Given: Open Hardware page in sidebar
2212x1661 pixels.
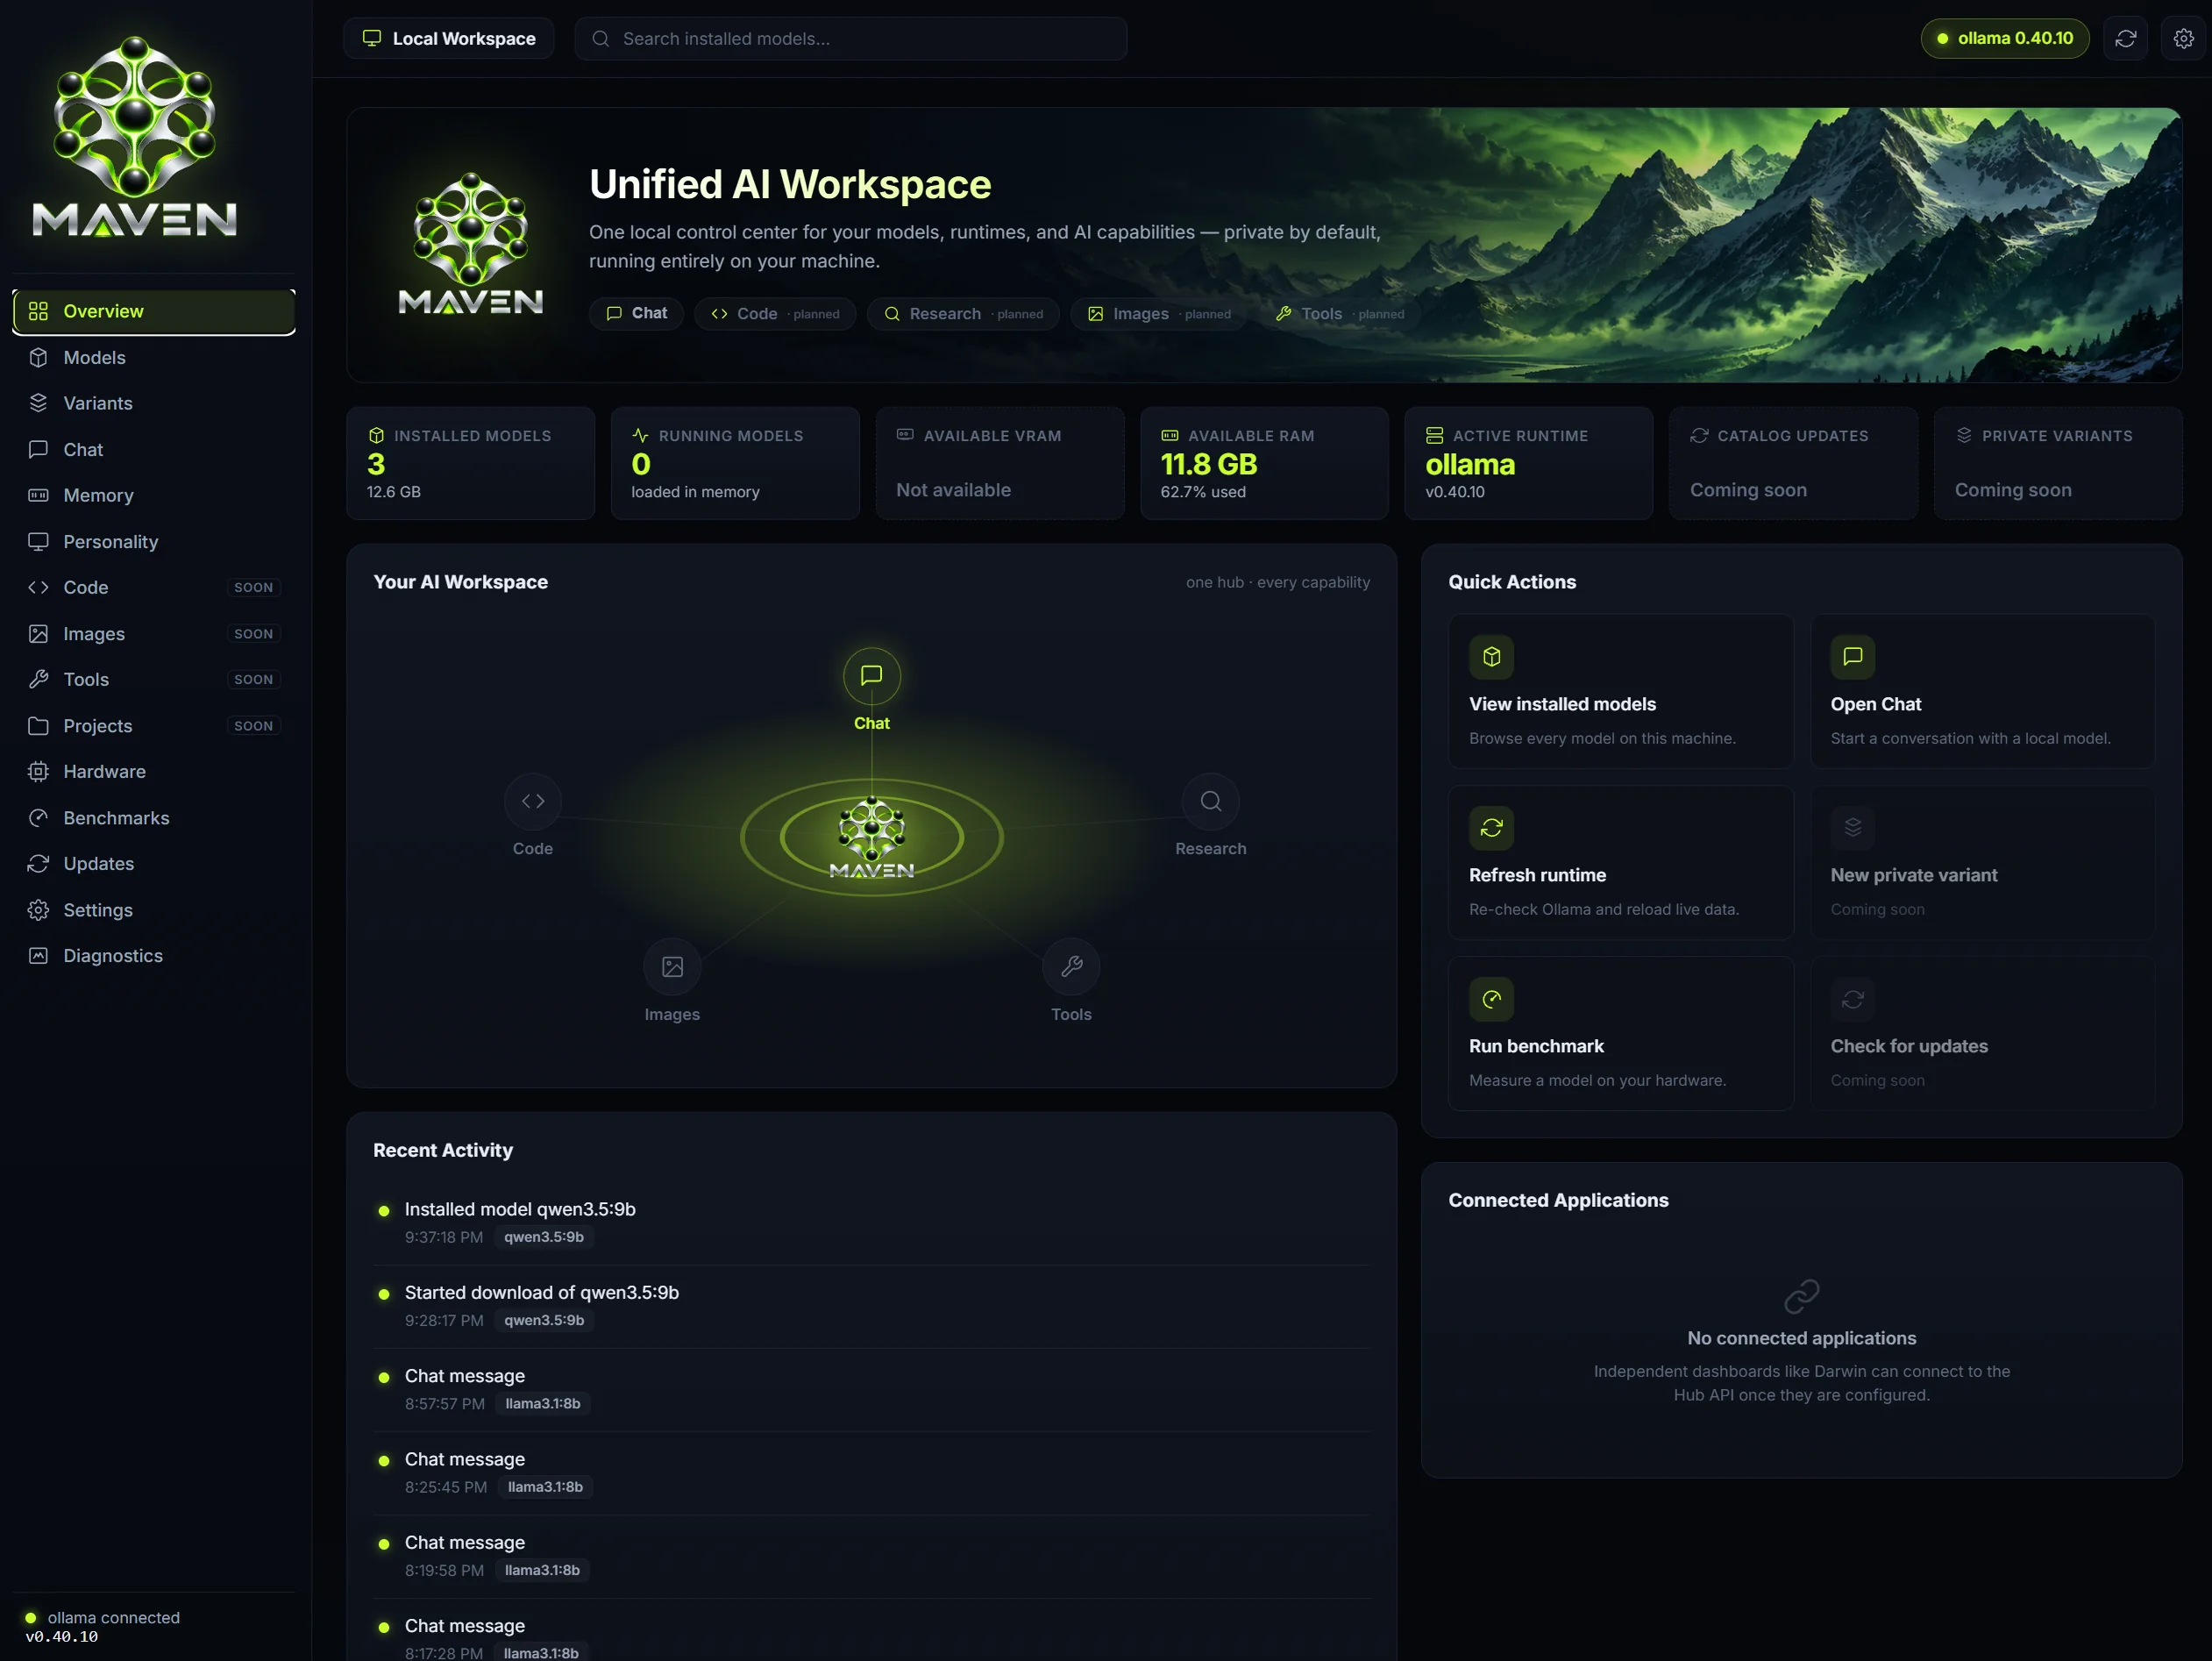Looking at the screenshot, I should [x=154, y=772].
